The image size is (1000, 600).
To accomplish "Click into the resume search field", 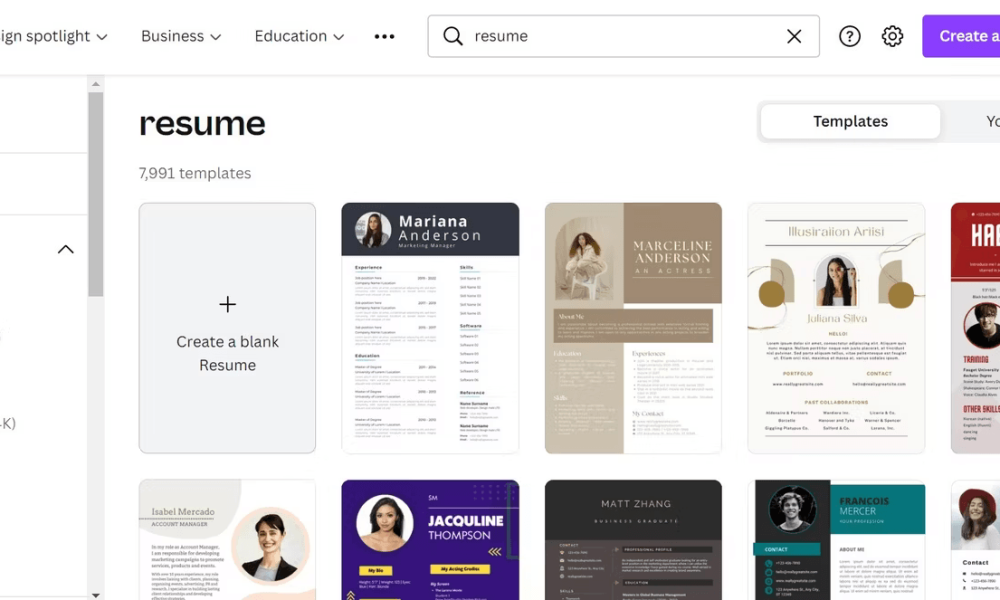I will [624, 36].
